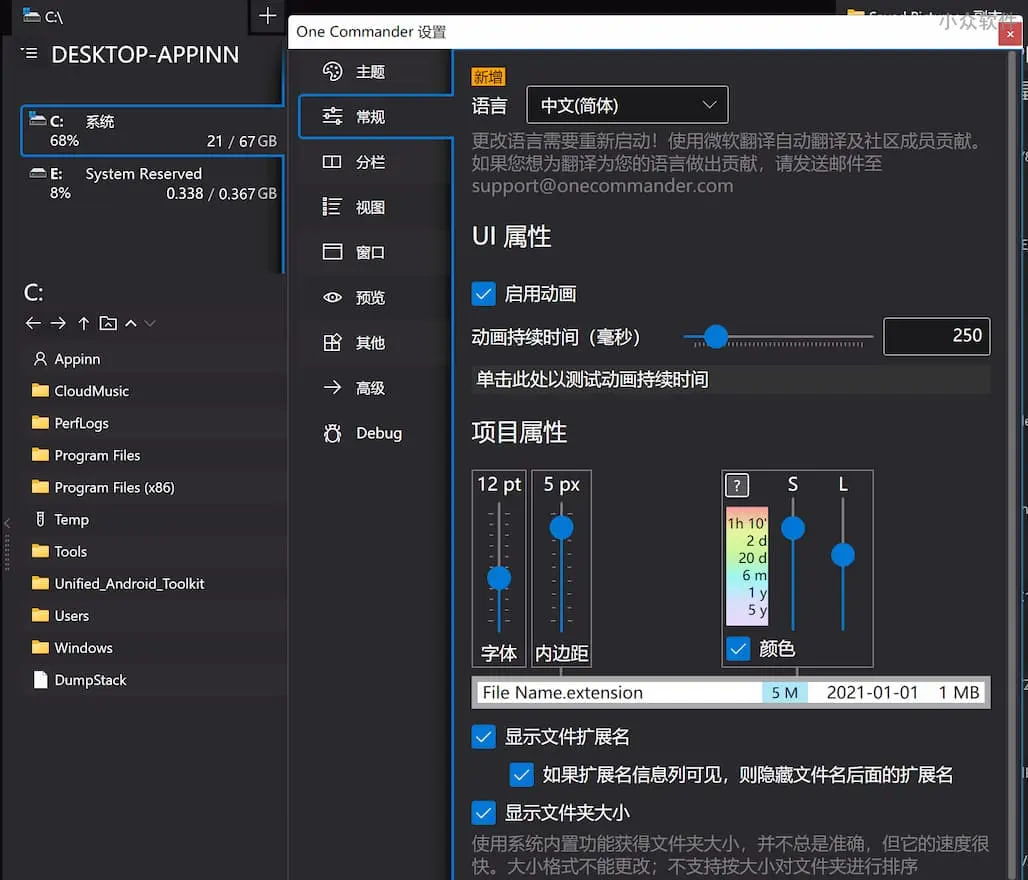Click the support@onecommander.com email text

click(603, 186)
